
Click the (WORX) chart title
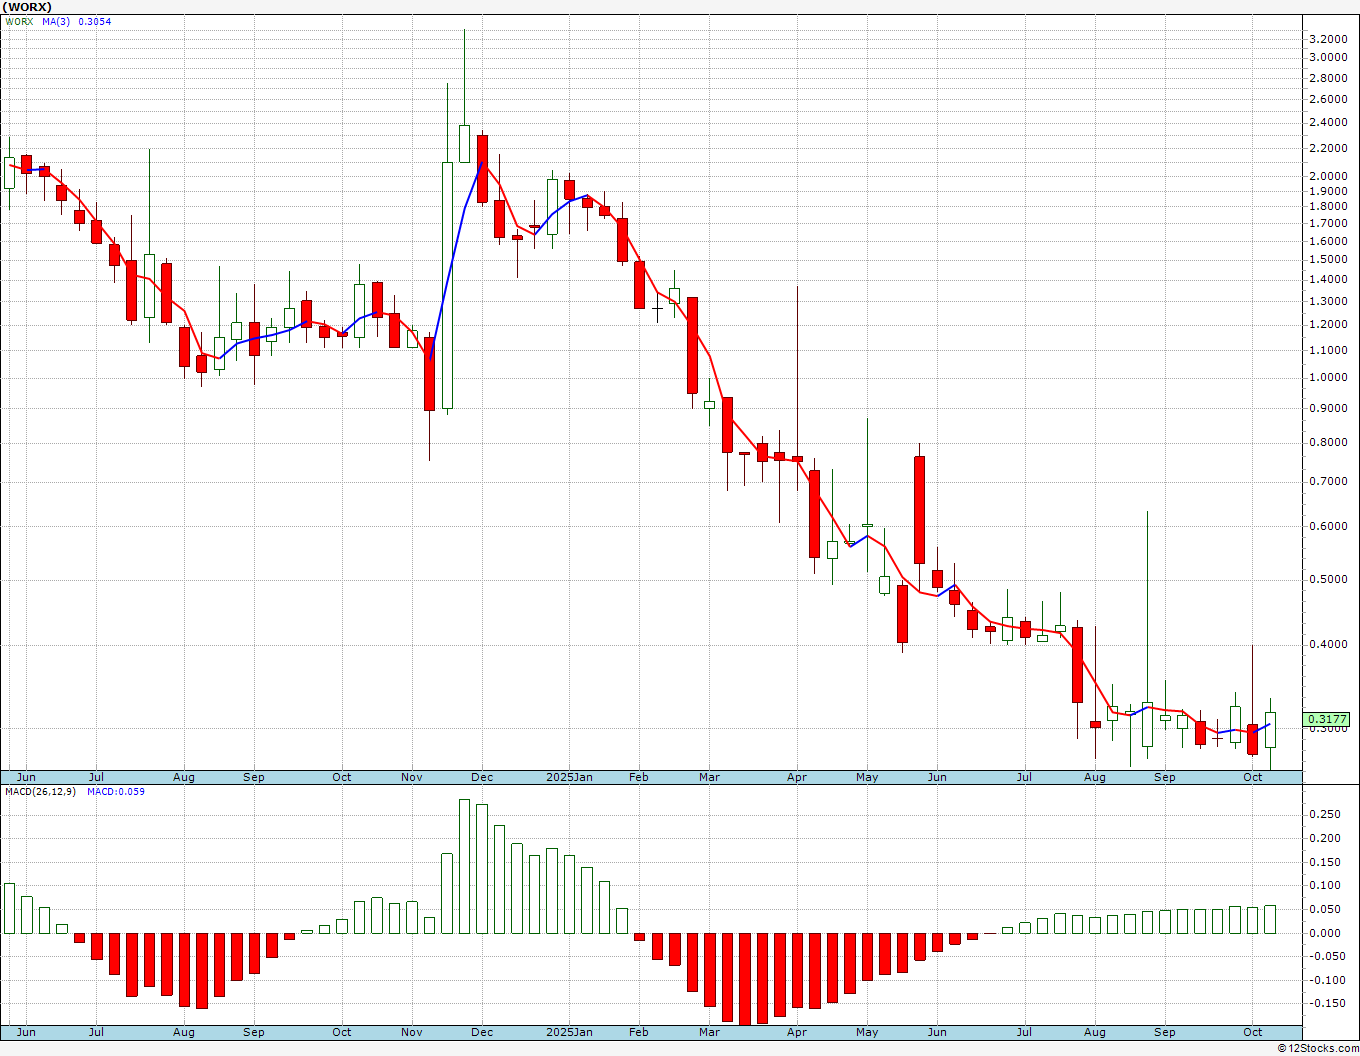point(27,7)
